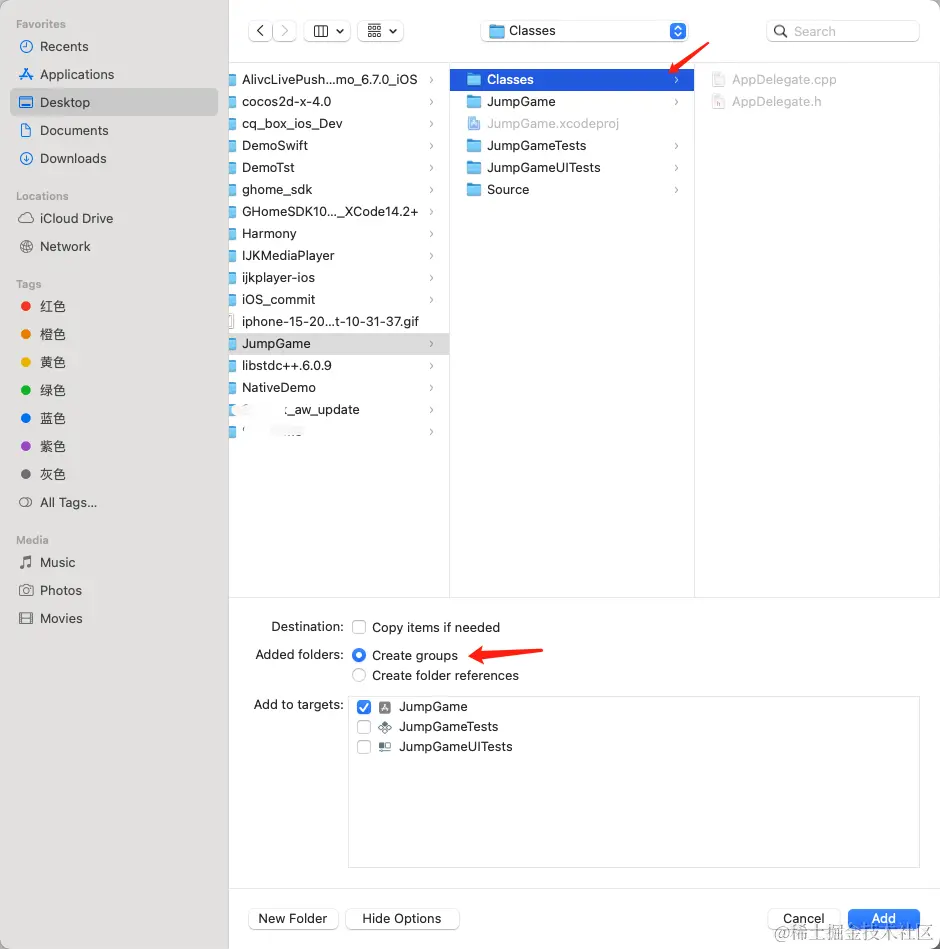Click the Source folder icon
The width and height of the screenshot is (940, 949).
pos(474,189)
